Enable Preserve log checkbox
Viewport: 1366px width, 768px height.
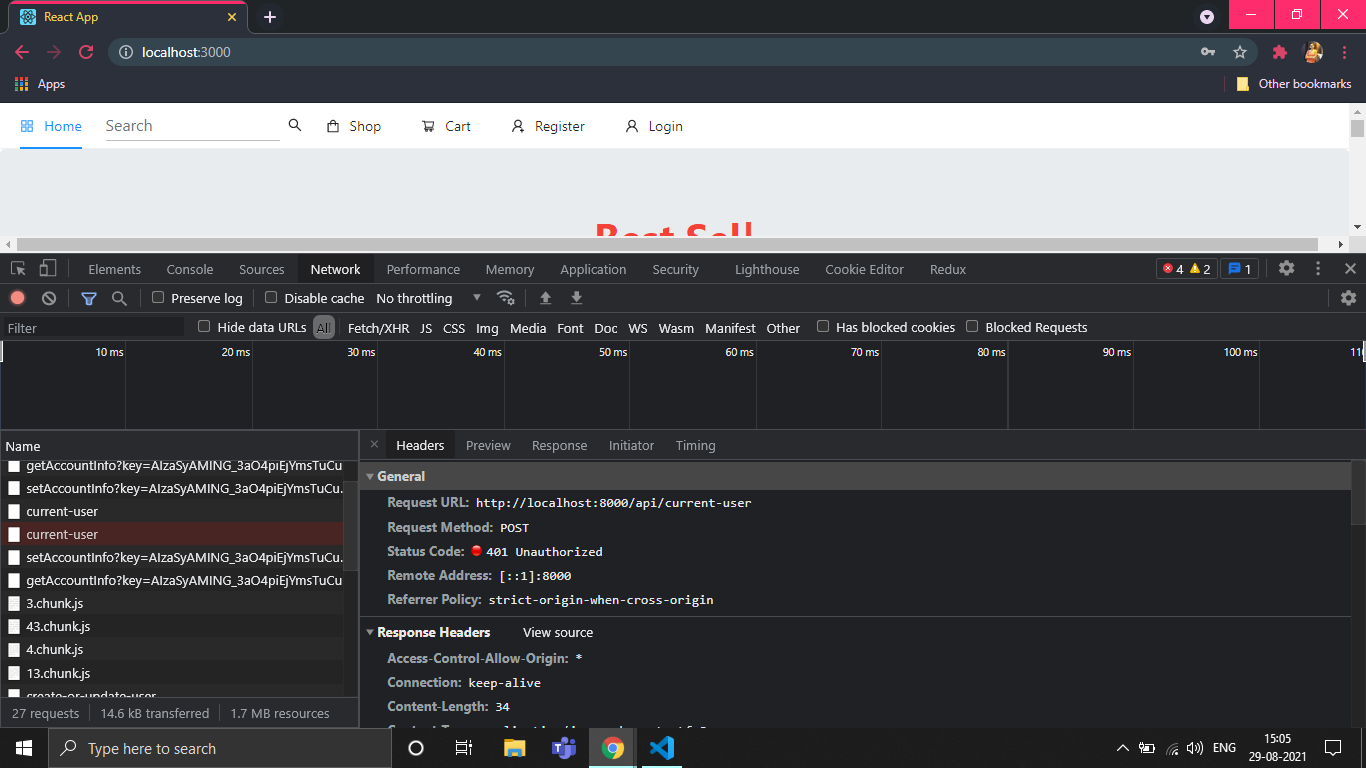[158, 297]
